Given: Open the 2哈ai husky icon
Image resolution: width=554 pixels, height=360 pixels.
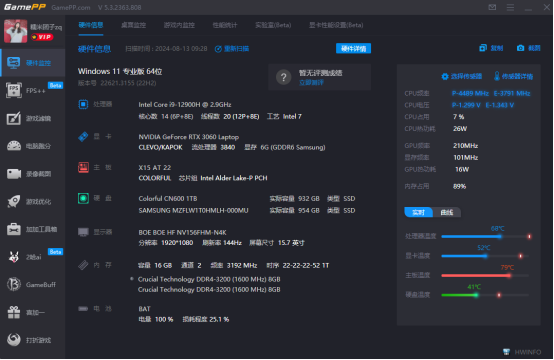Looking at the screenshot, I should pyautogui.click(x=14, y=257).
